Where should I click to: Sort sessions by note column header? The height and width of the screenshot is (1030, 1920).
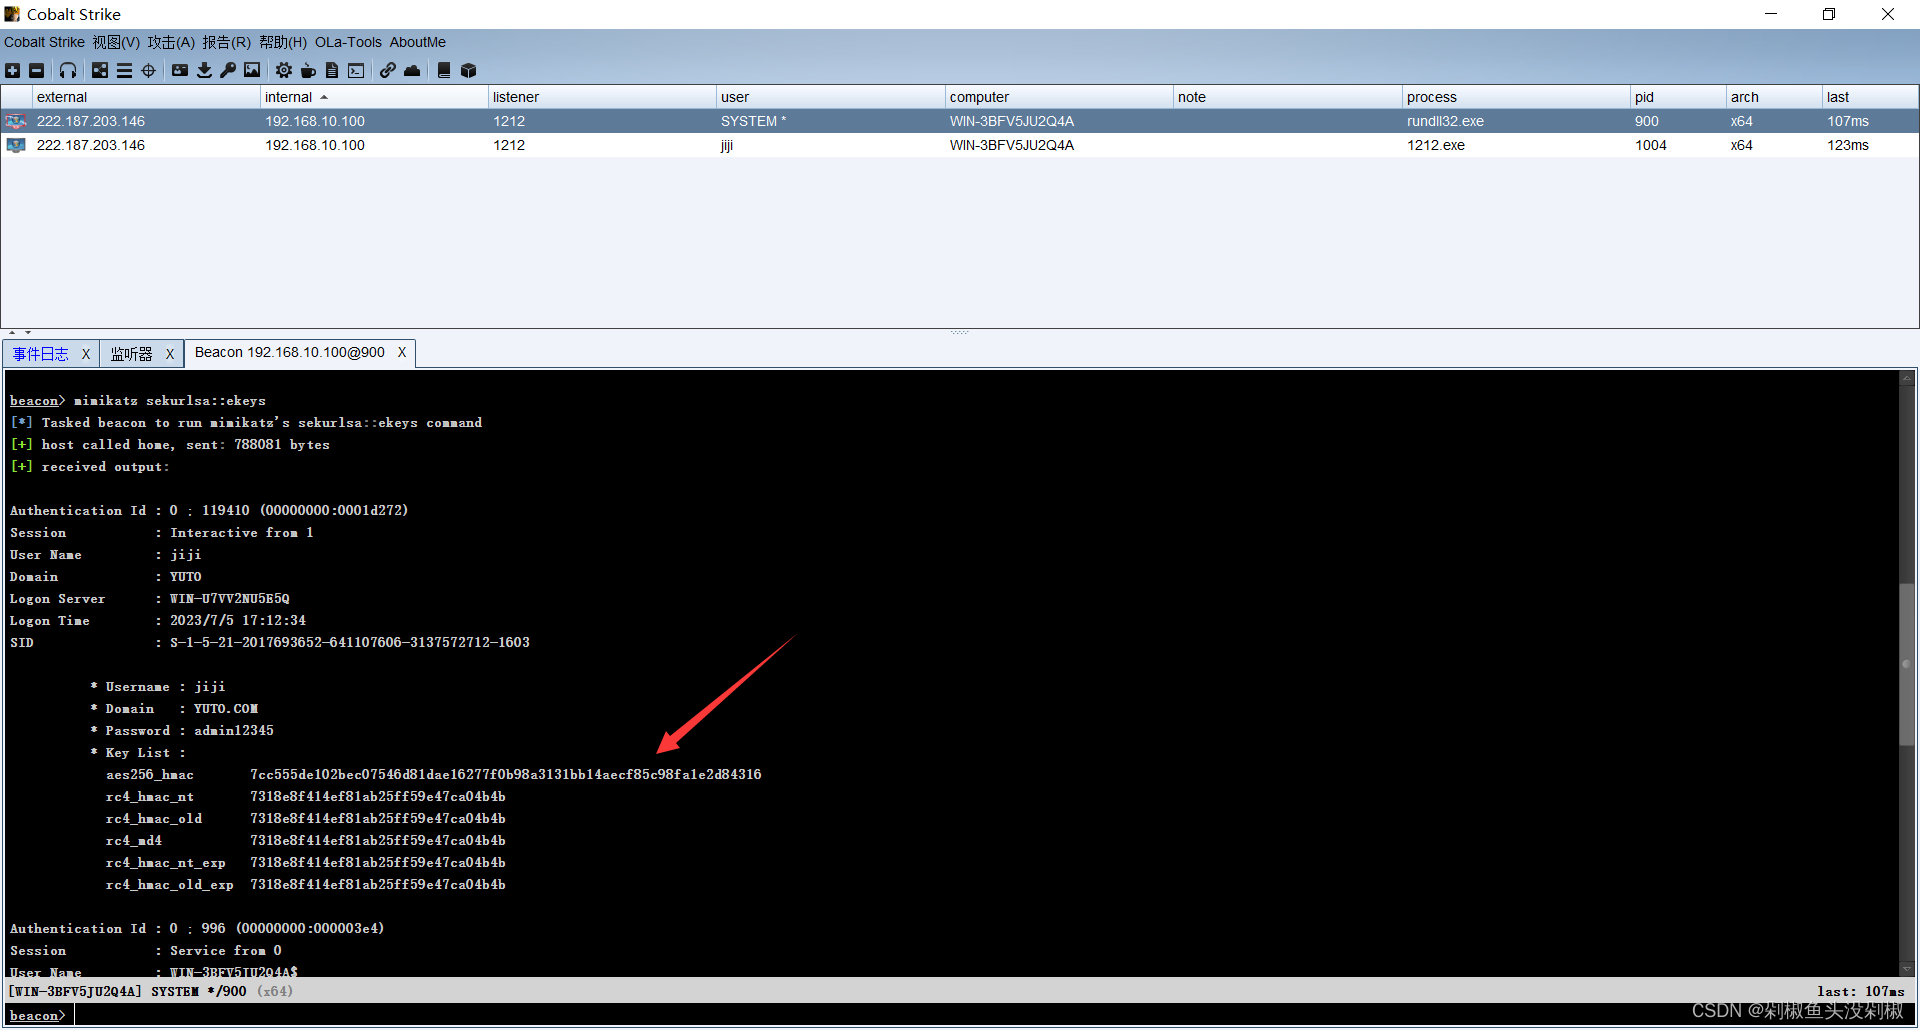click(1287, 97)
